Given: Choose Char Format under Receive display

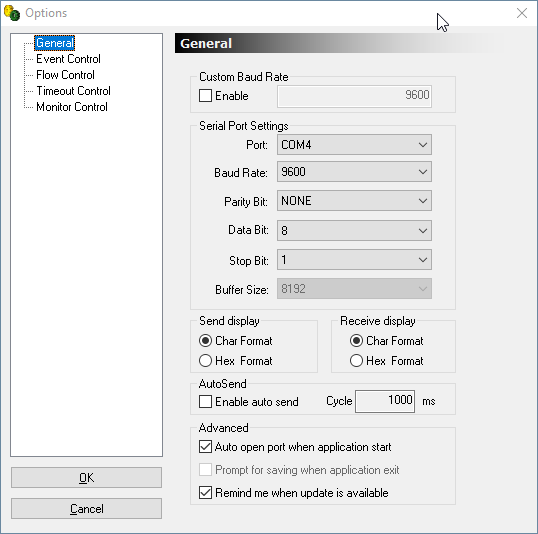Looking at the screenshot, I should pos(356,341).
